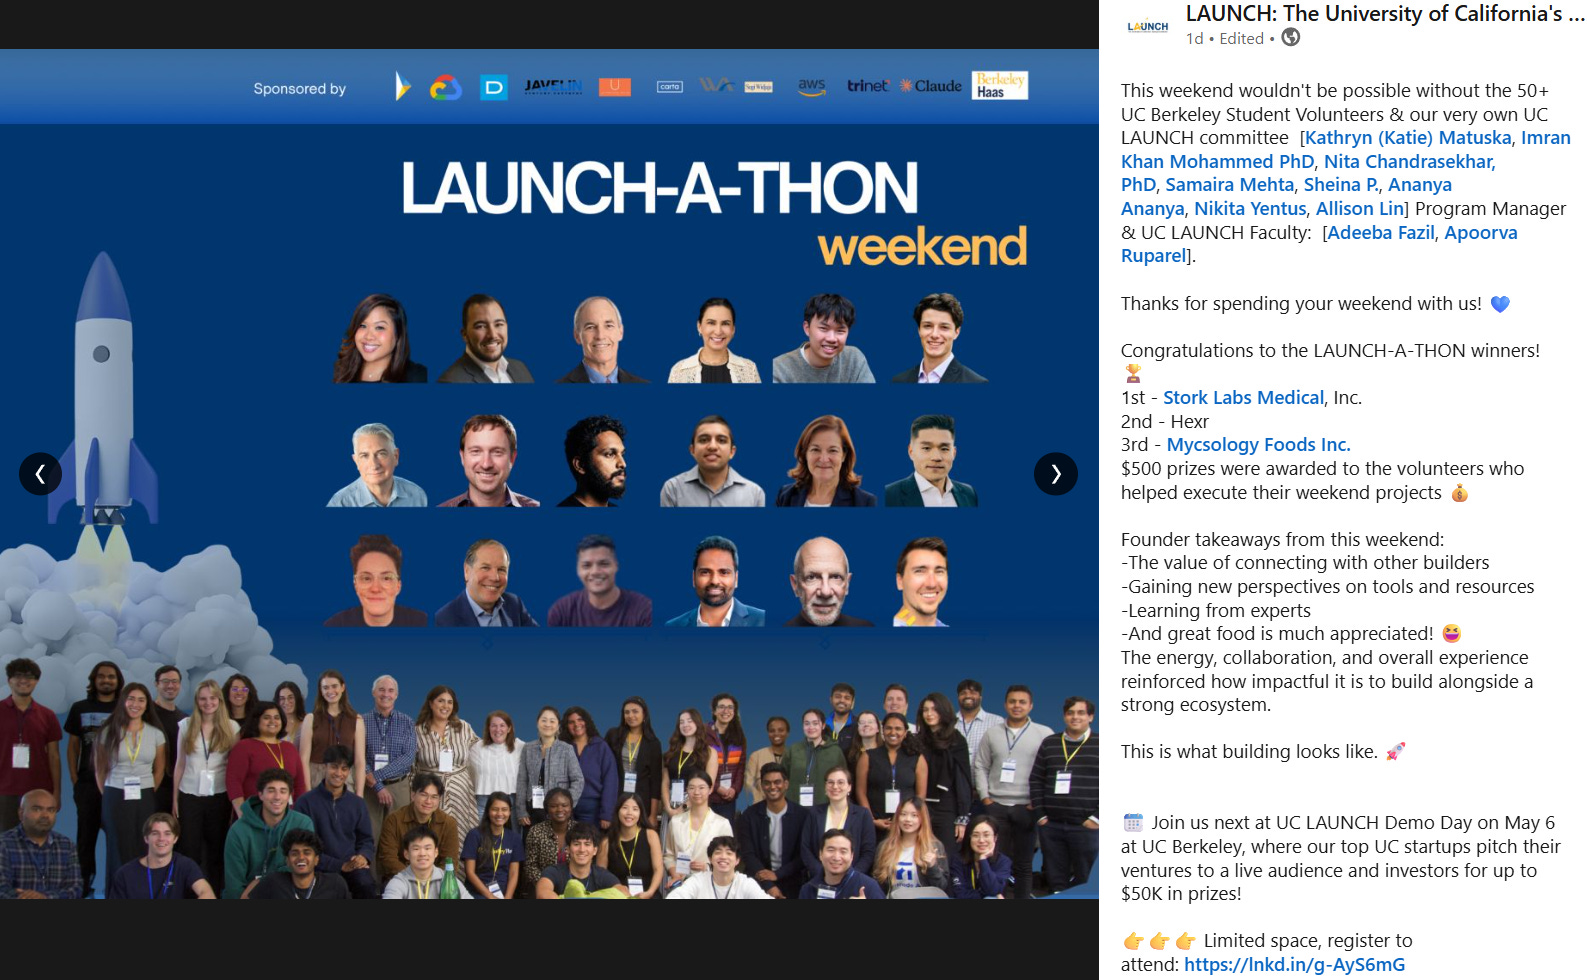
Task: Click the LAUNCH-A-THON headline in image
Action: 660,188
